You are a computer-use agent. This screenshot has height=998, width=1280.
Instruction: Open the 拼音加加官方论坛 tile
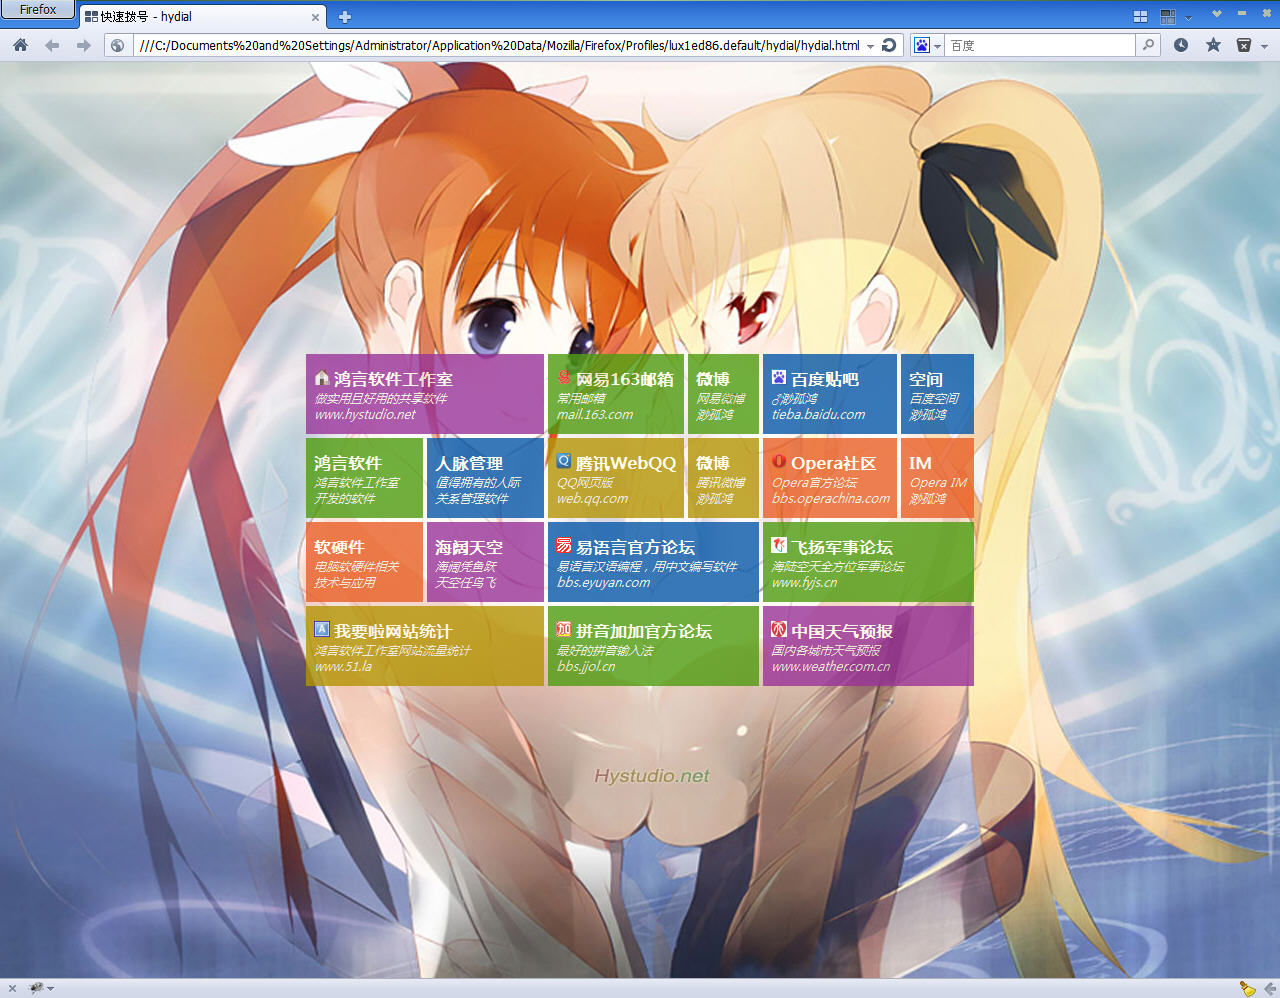[x=653, y=646]
